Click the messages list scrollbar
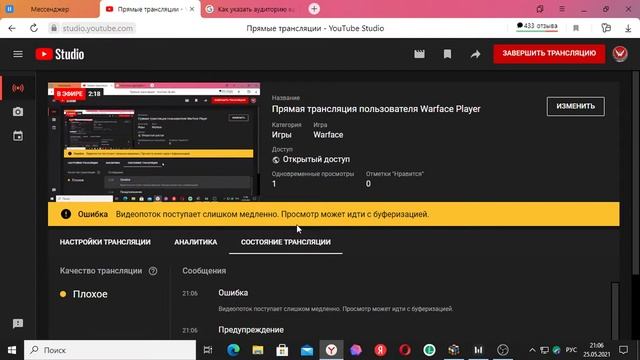This screenshot has width=640, height=360. 615,310
